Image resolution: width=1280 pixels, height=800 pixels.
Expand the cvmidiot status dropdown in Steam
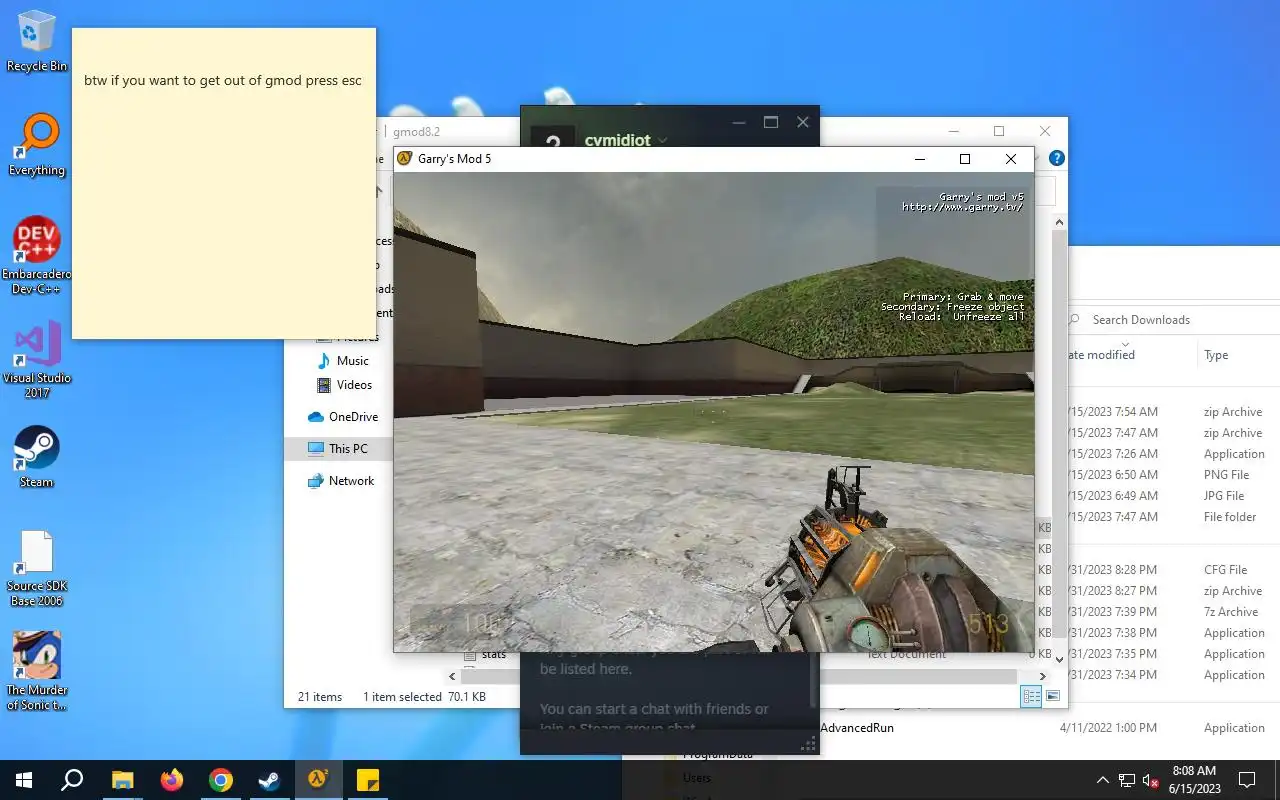662,141
